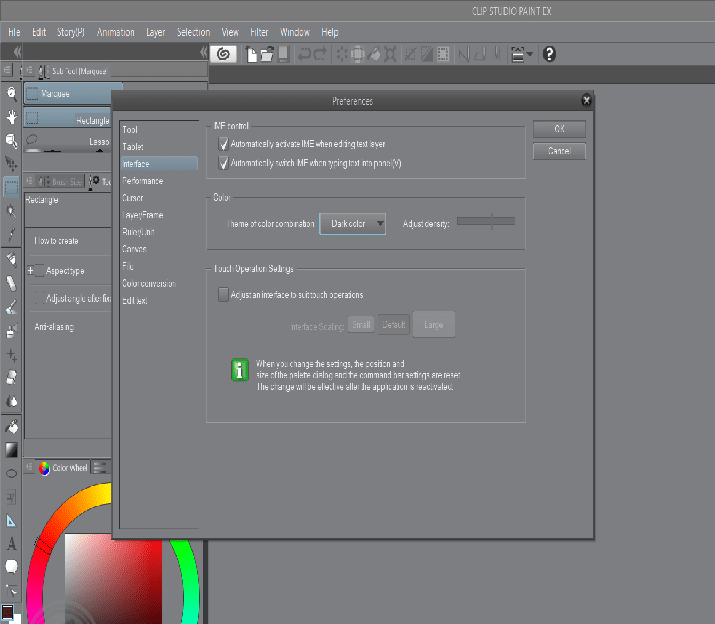Screen dimensions: 715x624
Task: Uncheck Automatically switch IME when typing text
Action: point(224,162)
